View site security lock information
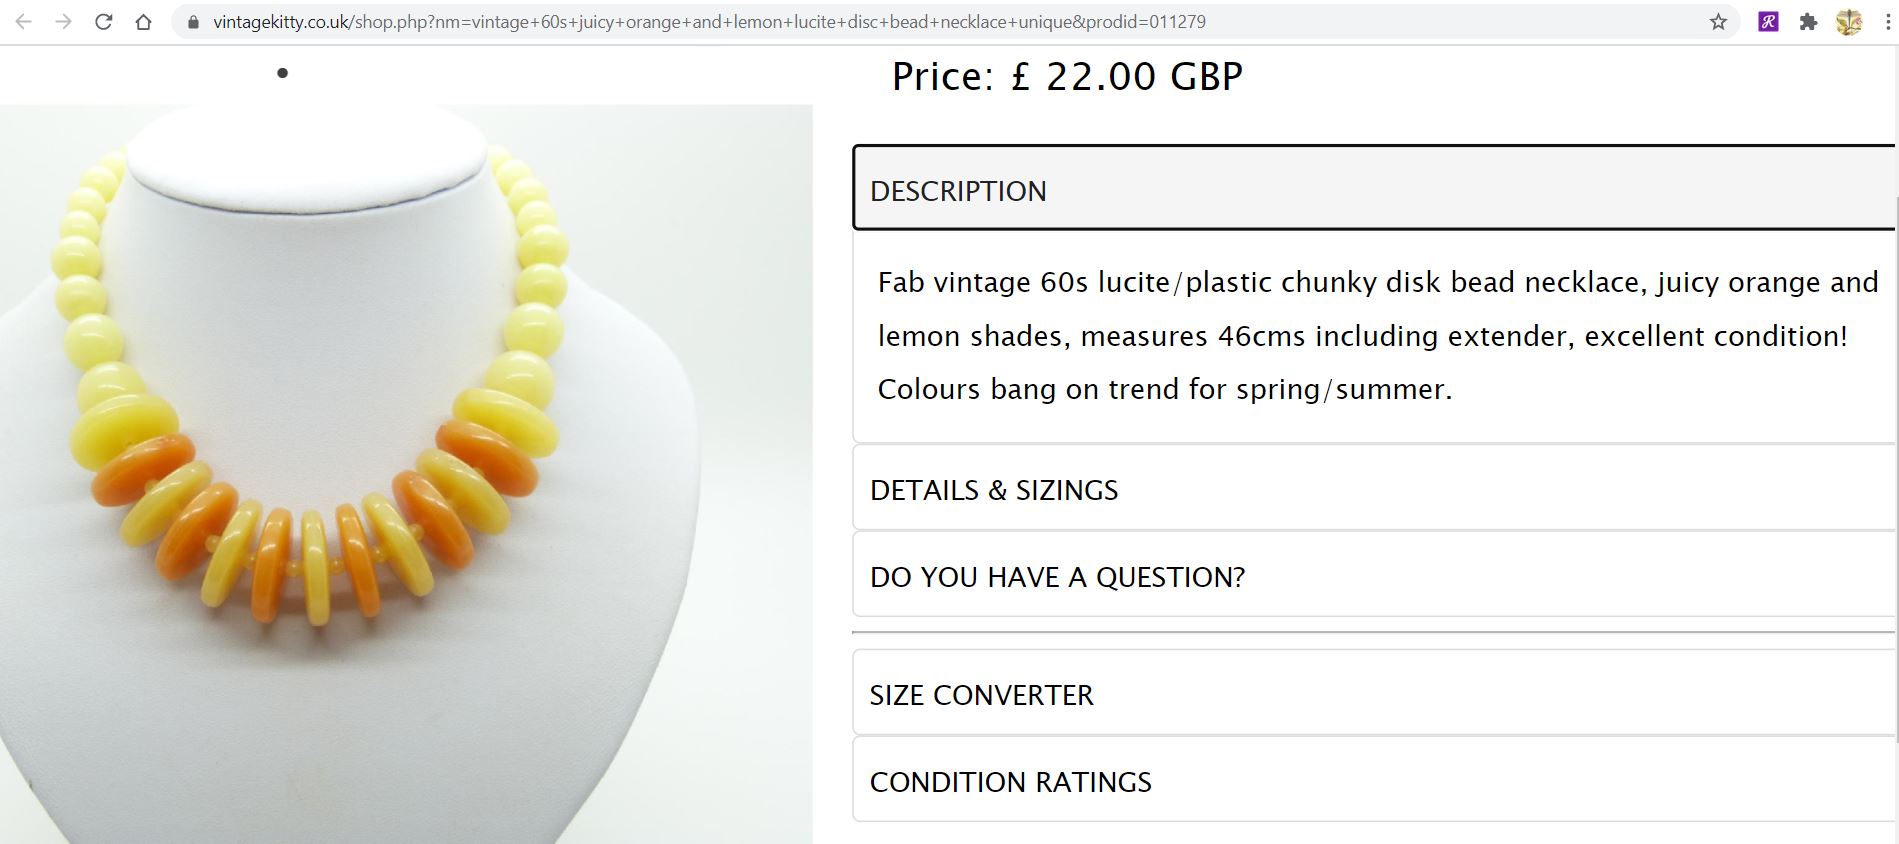 [194, 22]
